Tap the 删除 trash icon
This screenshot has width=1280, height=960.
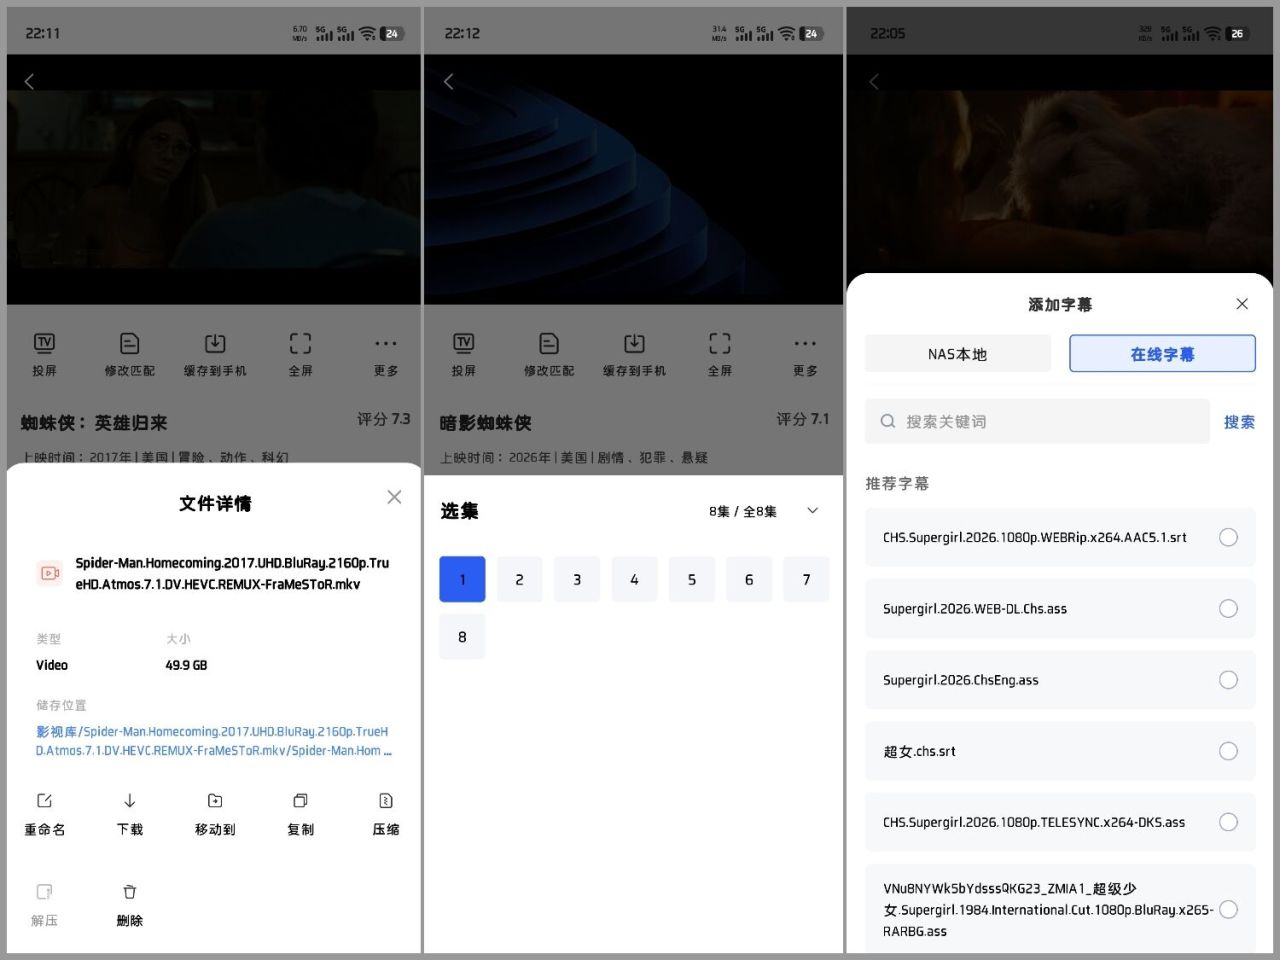point(130,892)
